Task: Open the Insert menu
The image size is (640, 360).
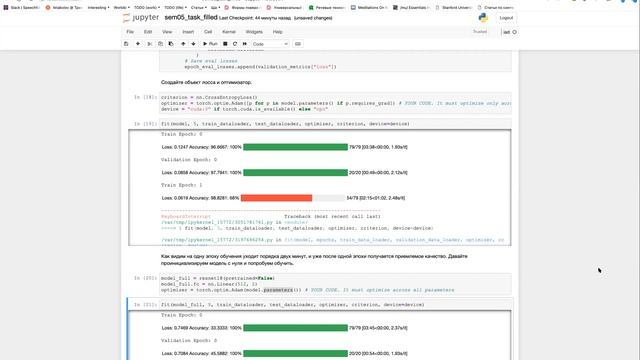Action: tap(188, 32)
